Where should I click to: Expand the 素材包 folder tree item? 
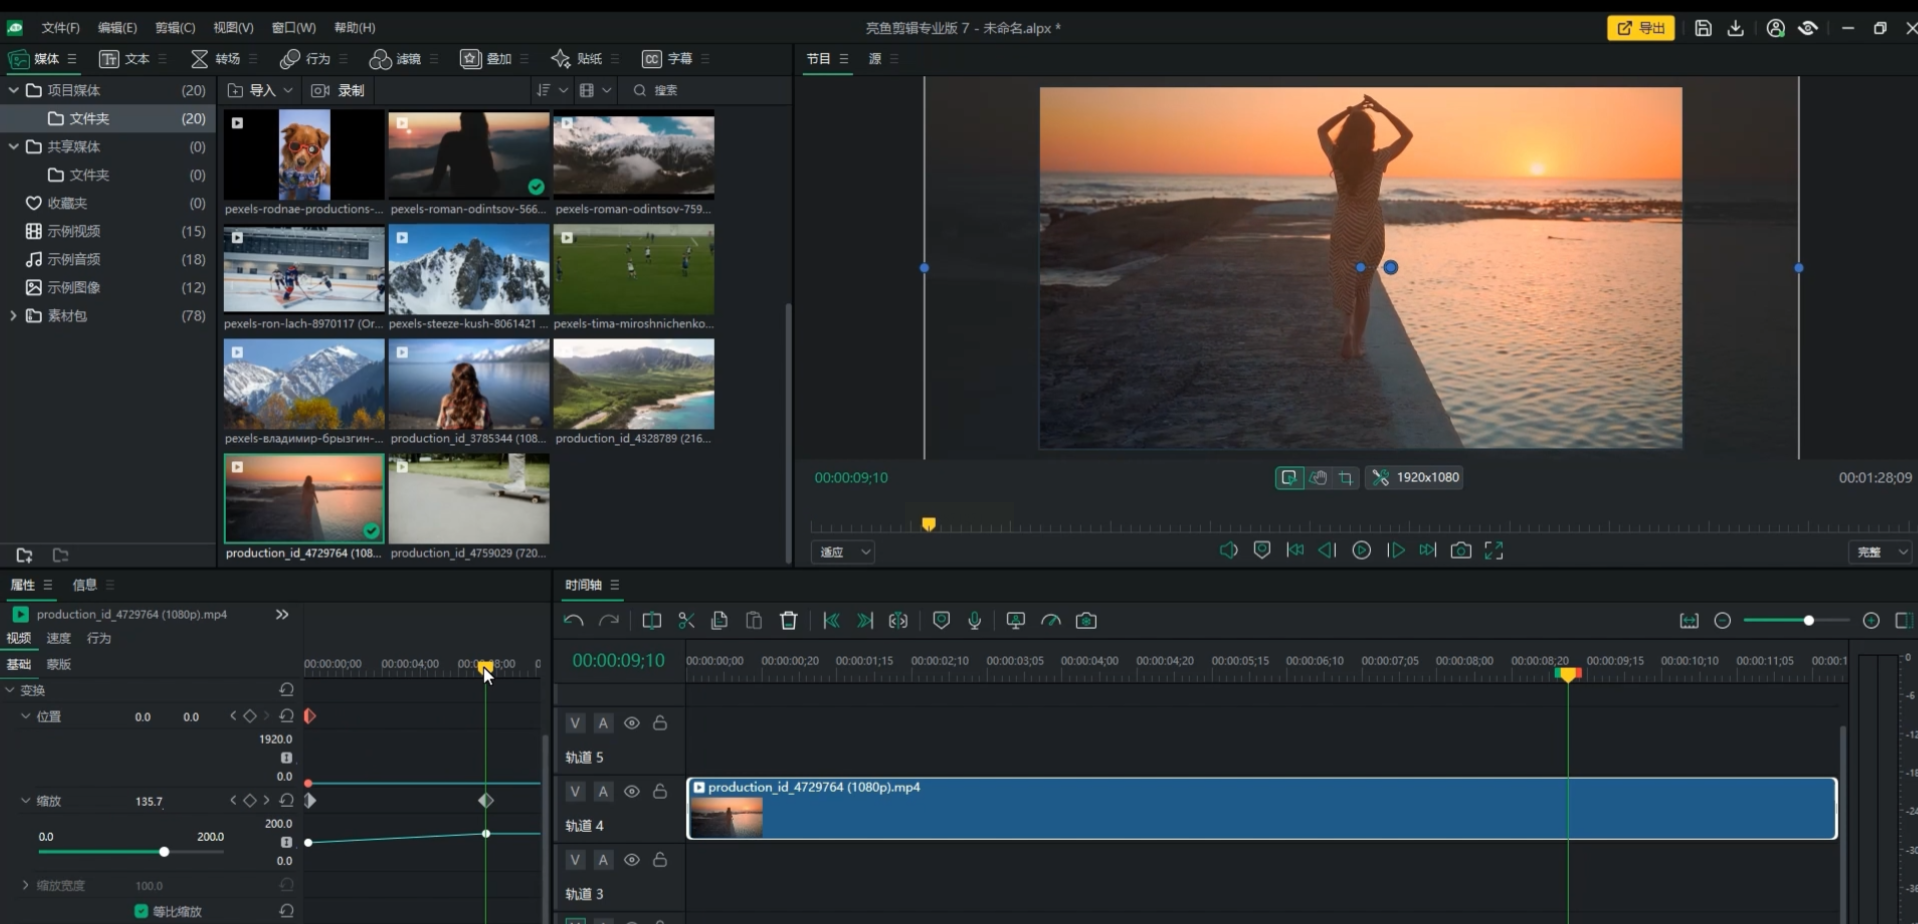(13, 316)
